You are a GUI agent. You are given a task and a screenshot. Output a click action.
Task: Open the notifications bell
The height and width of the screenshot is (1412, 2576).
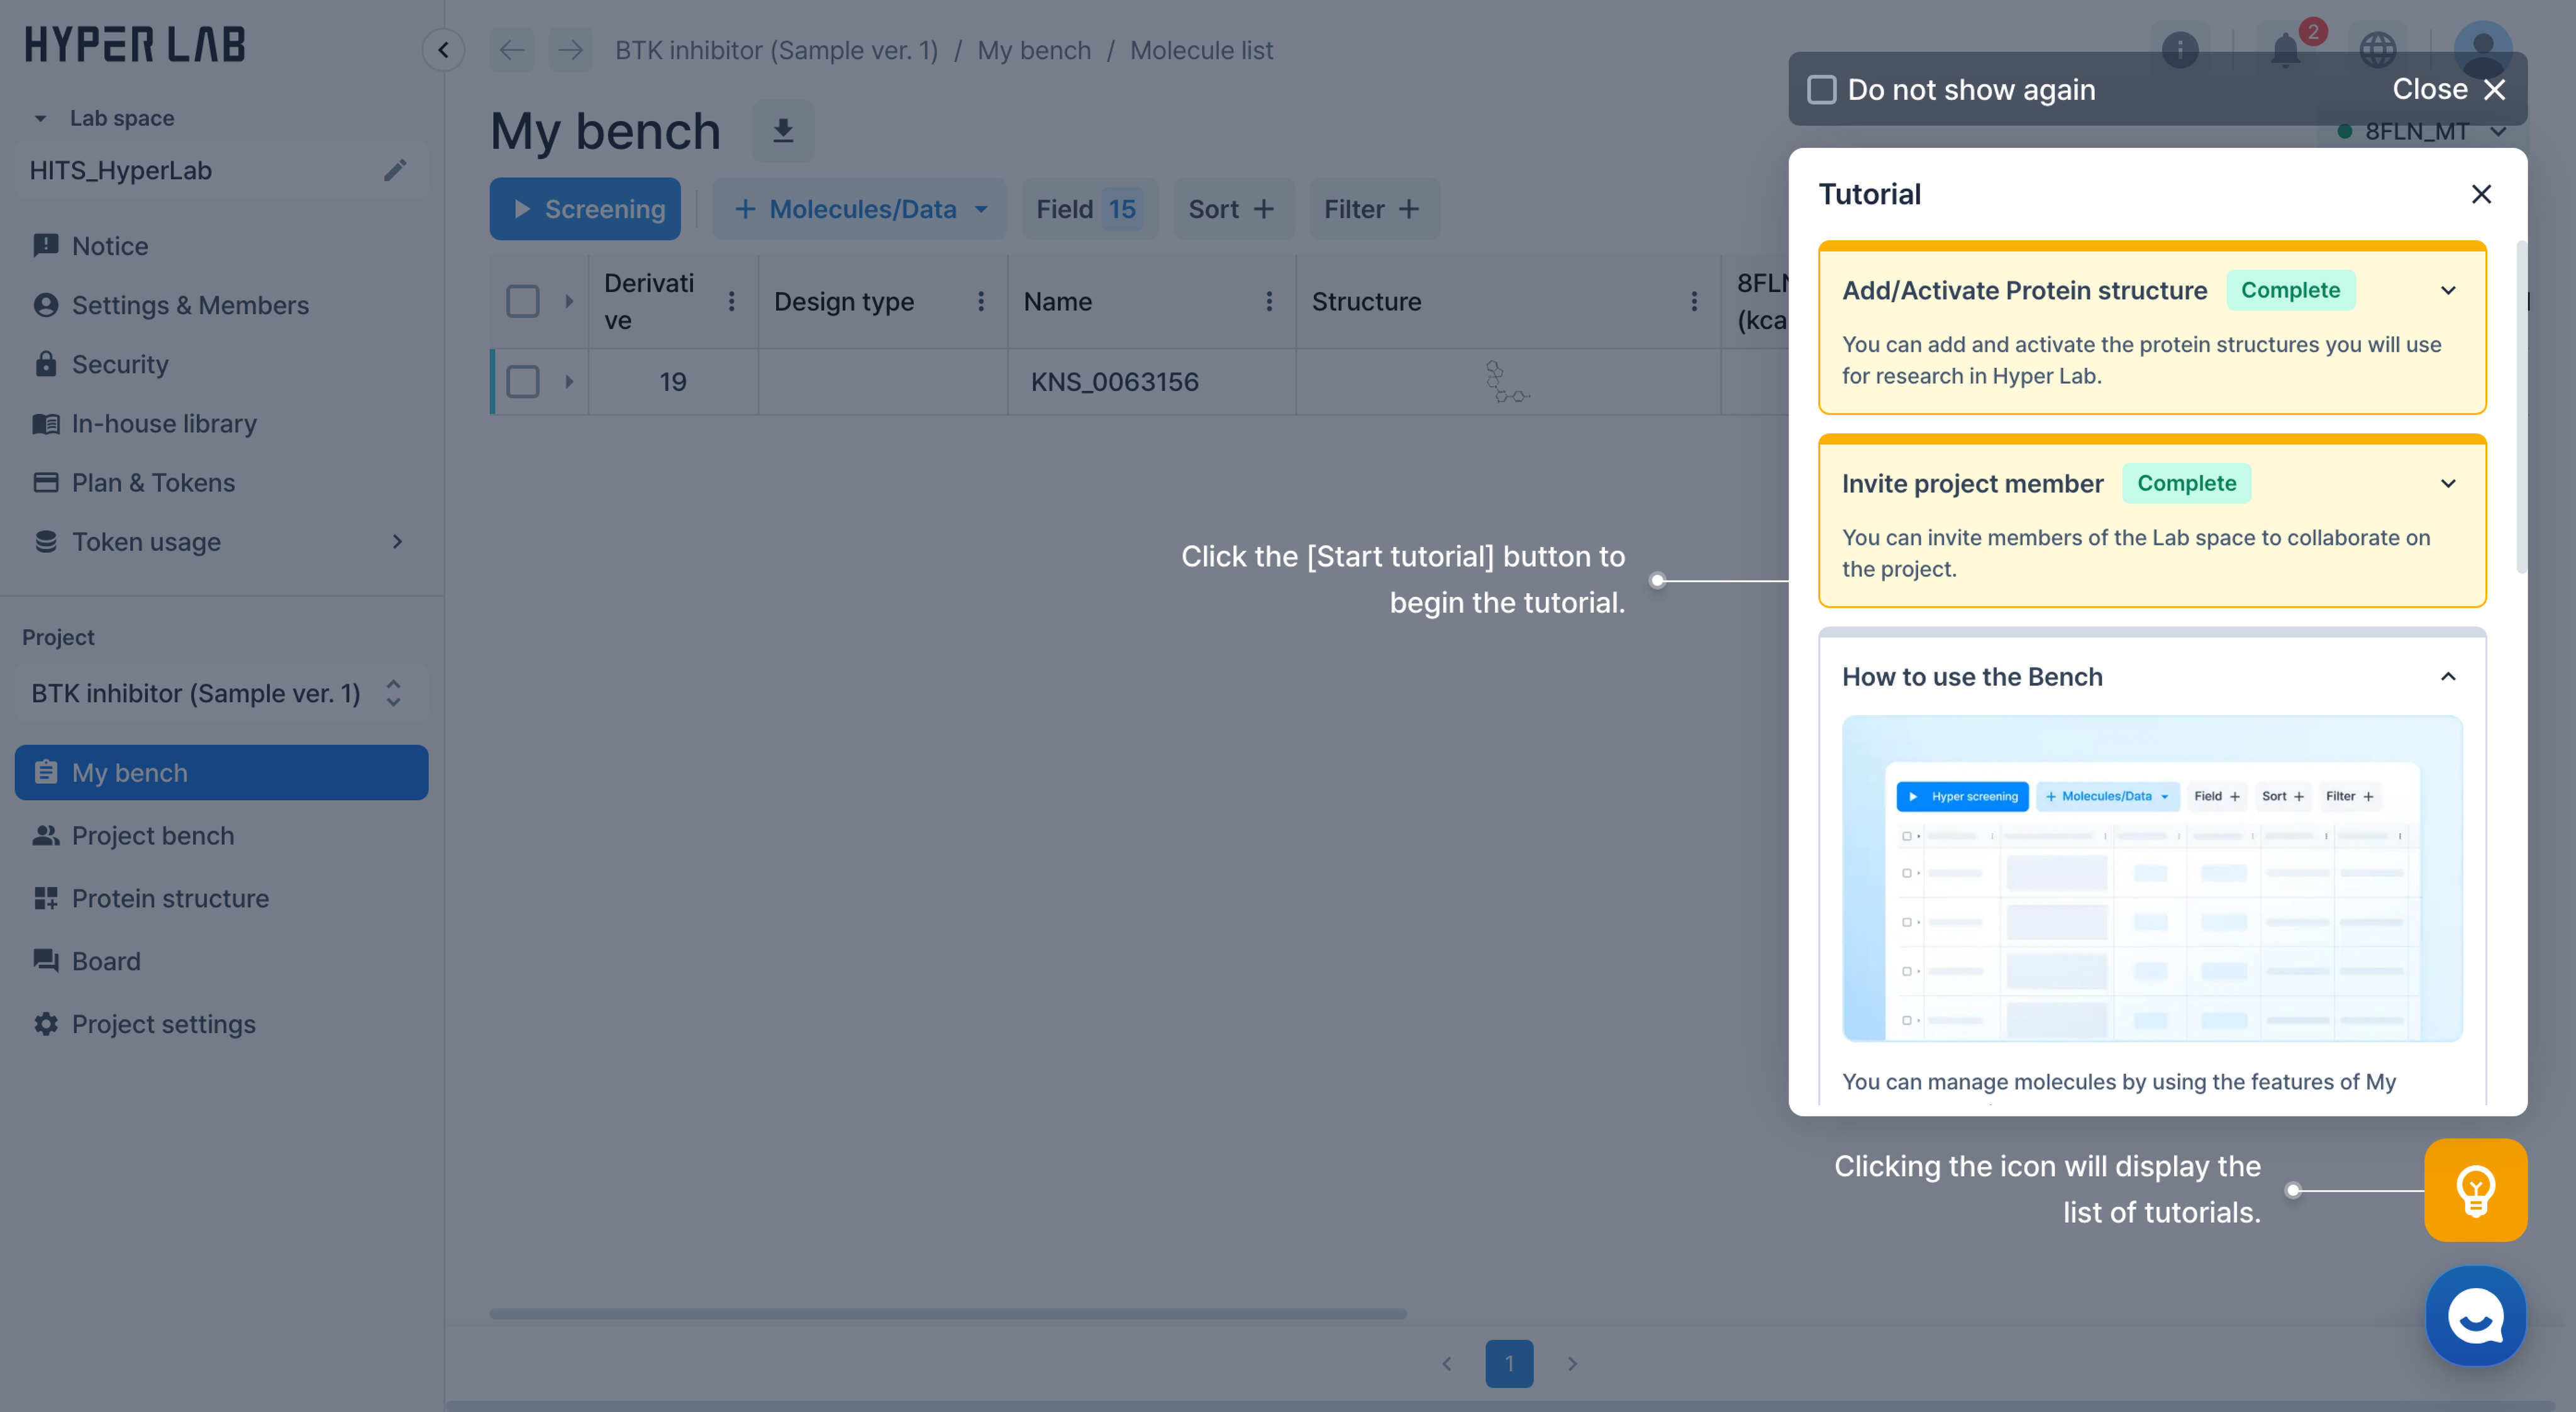2284,50
